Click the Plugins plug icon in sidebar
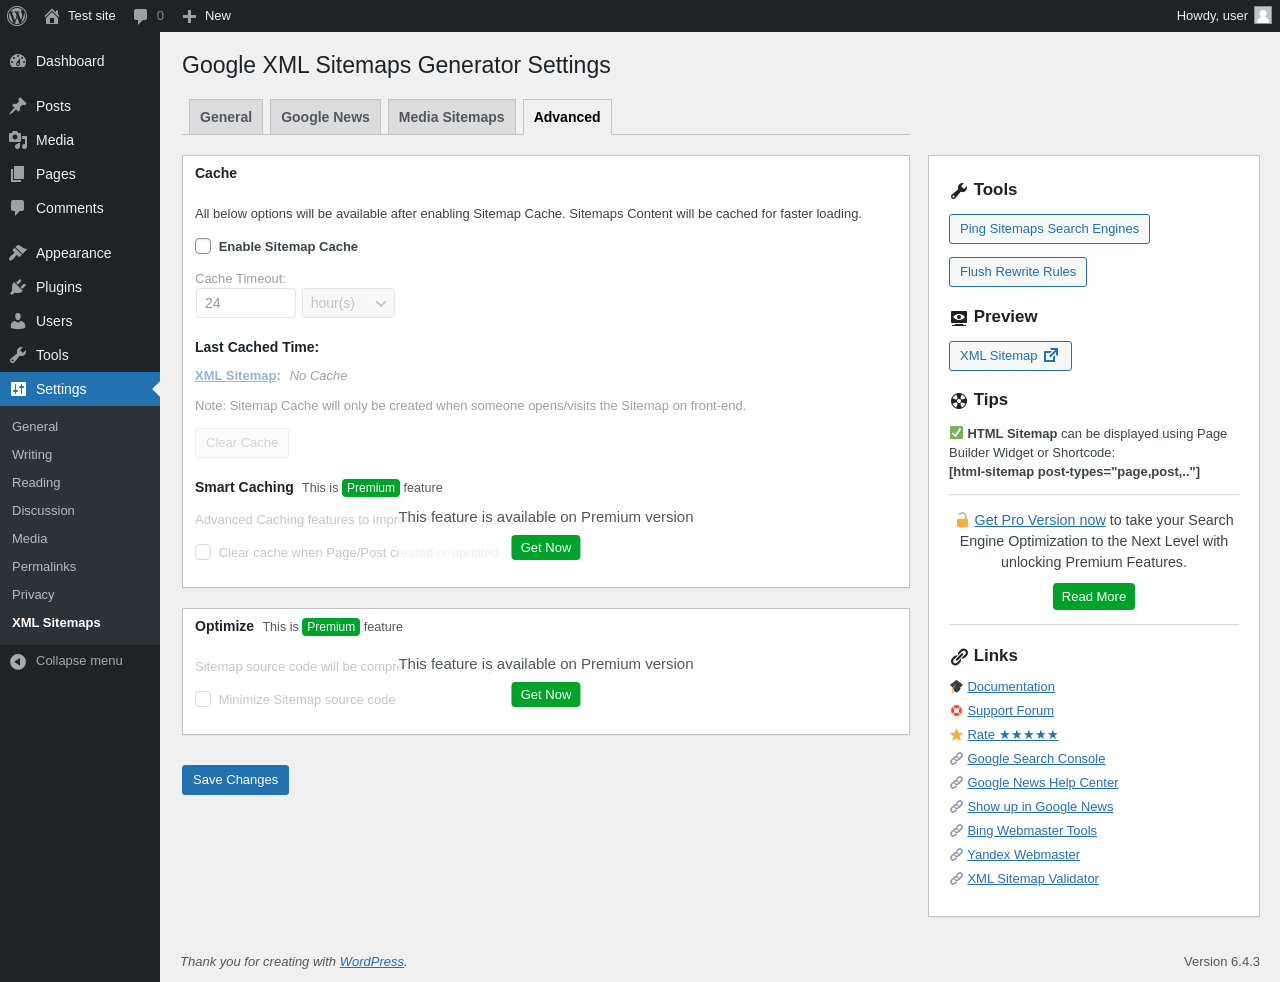 tap(18, 287)
